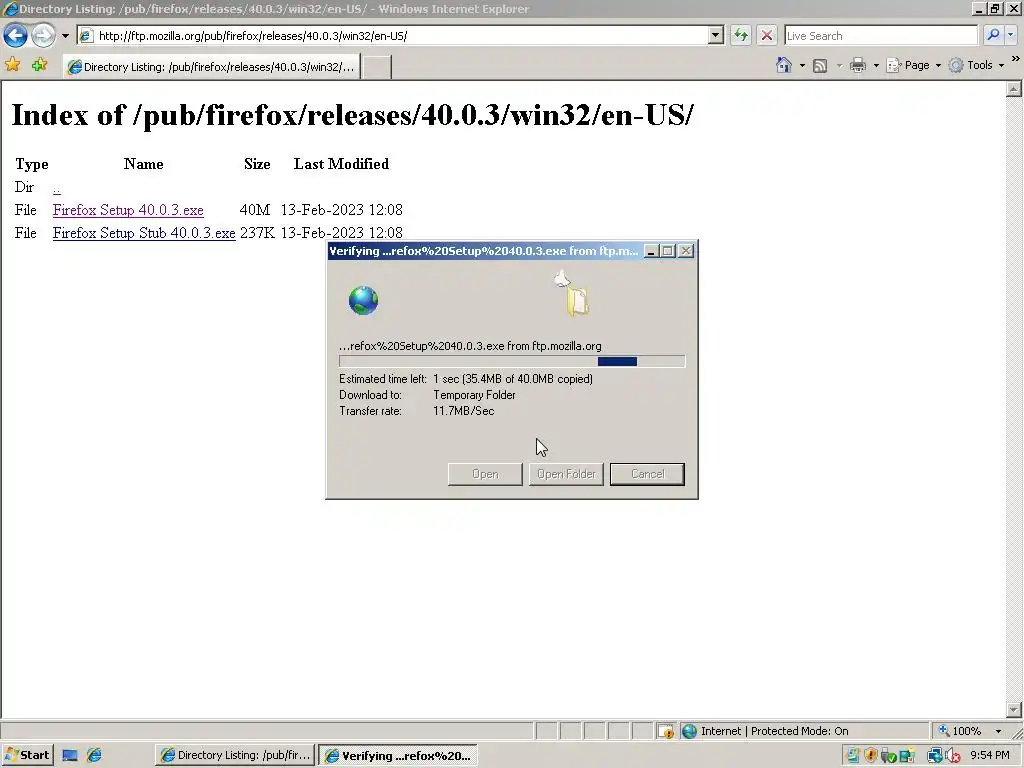Viewport: 1024px width, 768px height.
Task: Click the Add to Favorites icon
Action: pyautogui.click(x=39, y=65)
